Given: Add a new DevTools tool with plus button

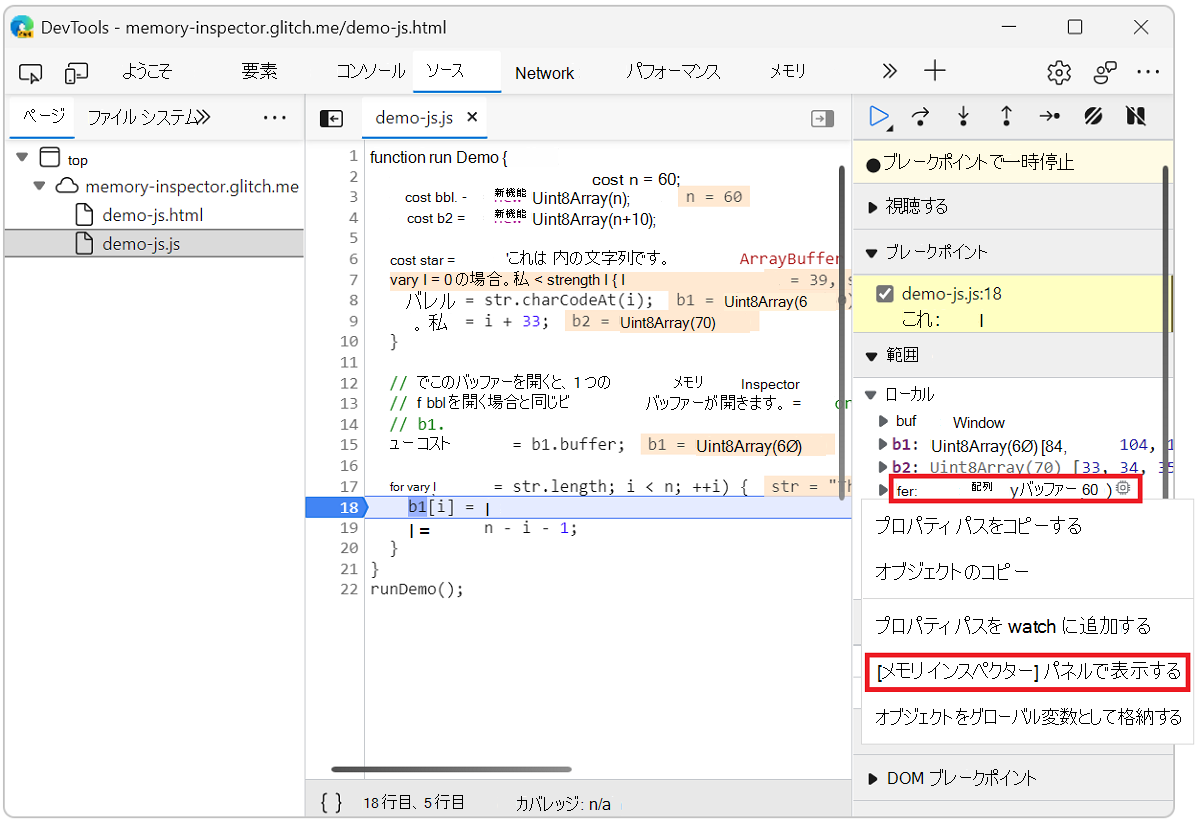Looking at the screenshot, I should [x=934, y=71].
